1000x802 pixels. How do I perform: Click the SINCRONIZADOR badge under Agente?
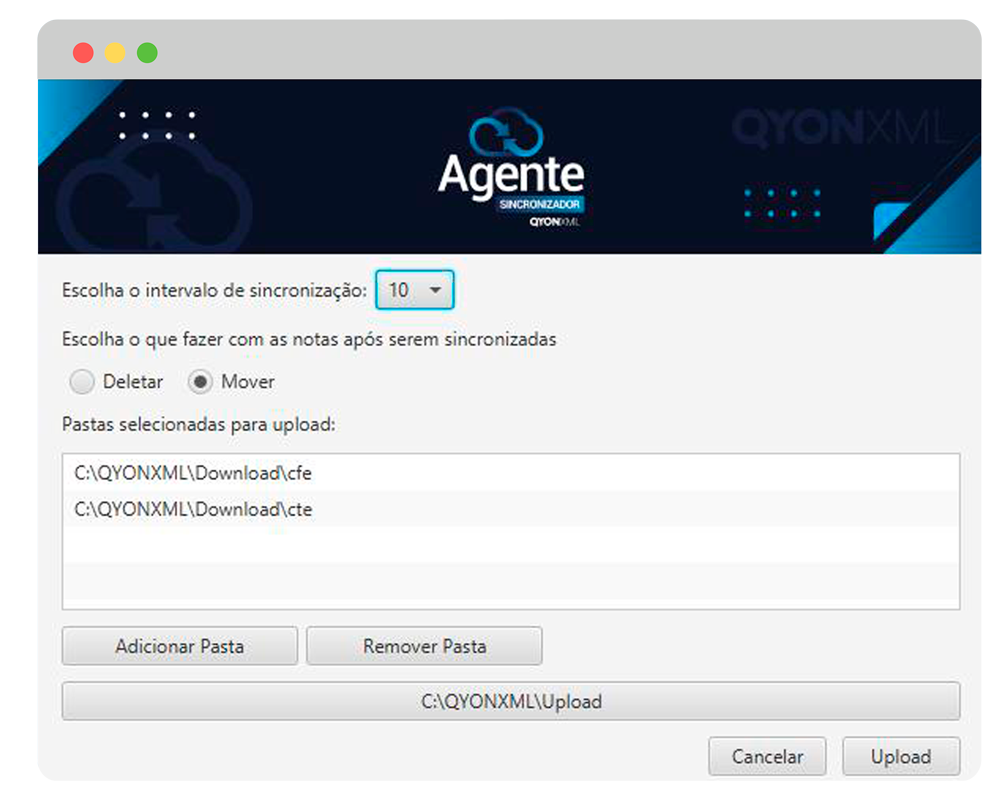click(540, 204)
